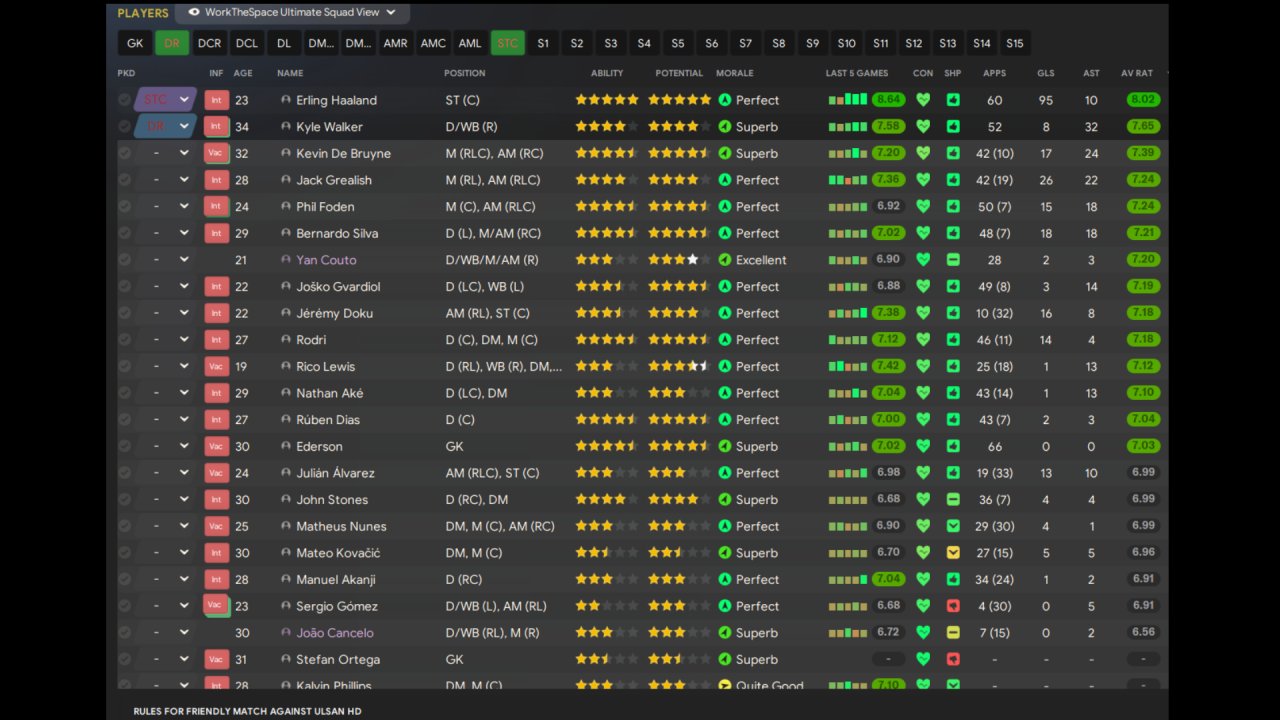
Task: Open the player info icon beside Phil Foden
Action: (286, 207)
